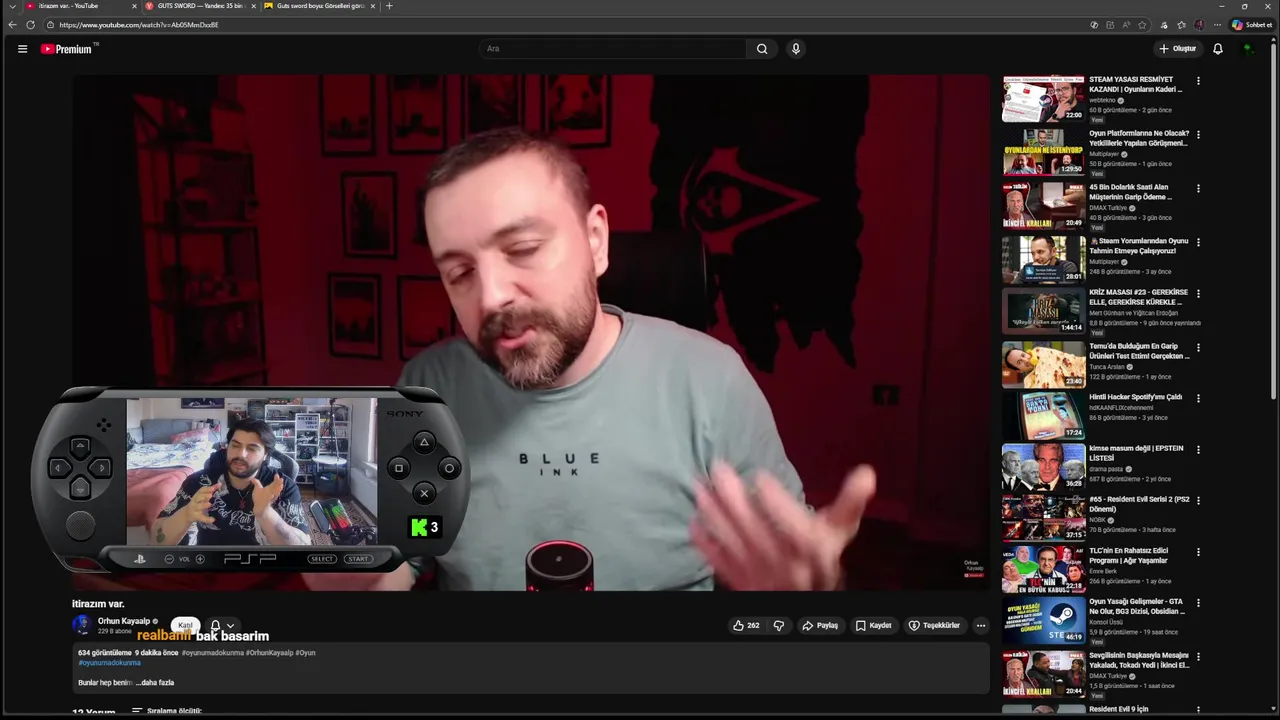
Task: Open options for kimse masum değil EPSTEIN video
Action: 1198,450
